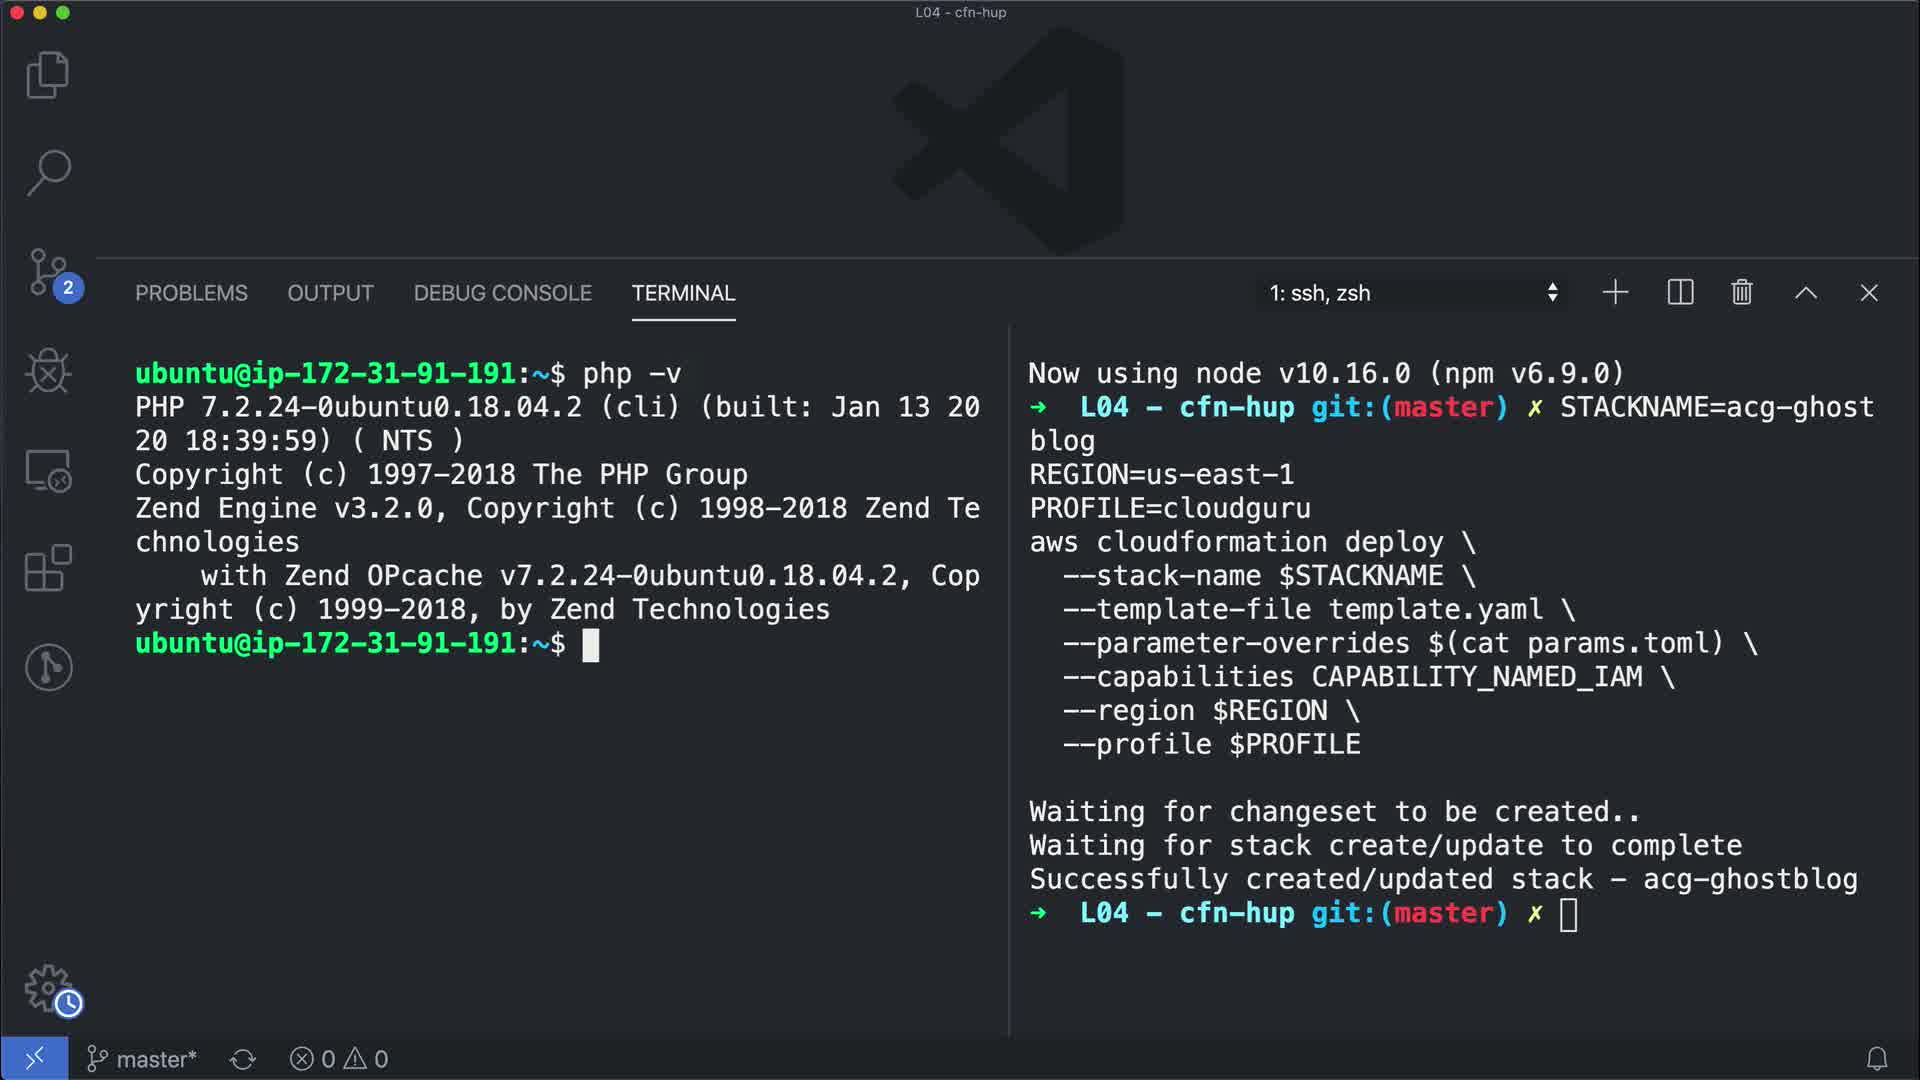Open the Manage gear icon
The image size is (1920, 1080).
point(47,988)
